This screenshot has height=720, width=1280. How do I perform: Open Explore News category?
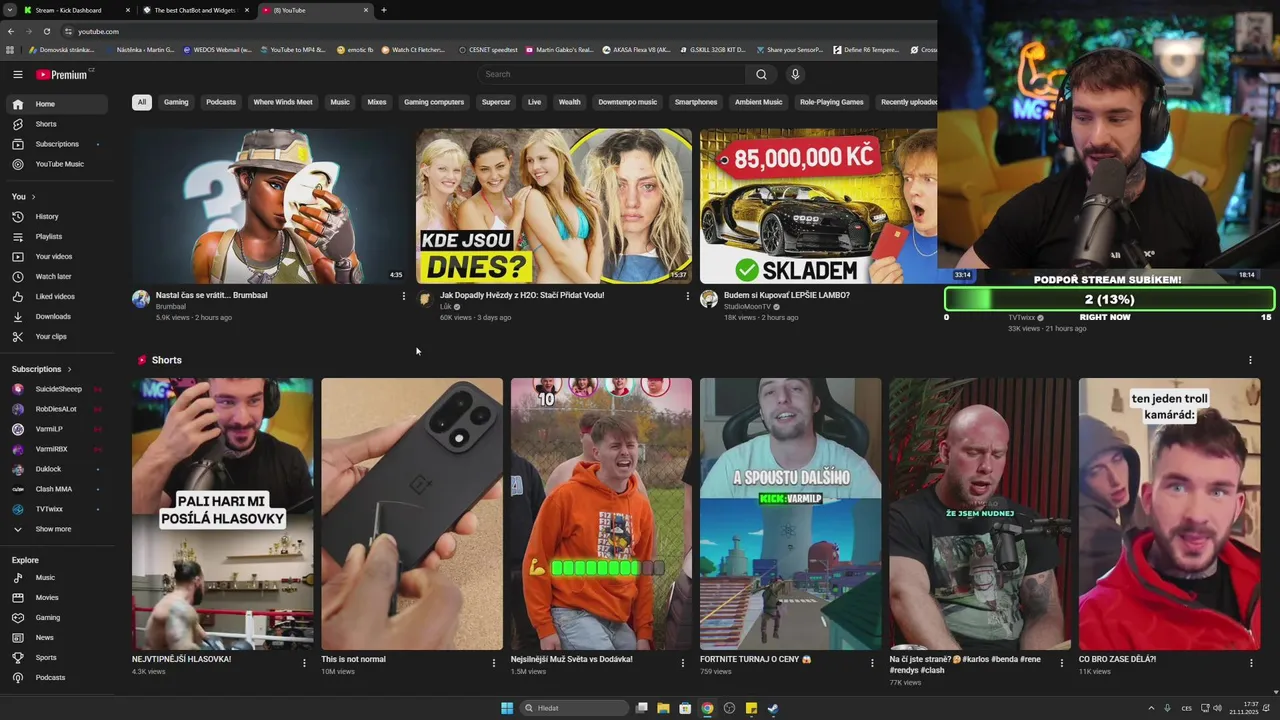click(x=55, y=637)
